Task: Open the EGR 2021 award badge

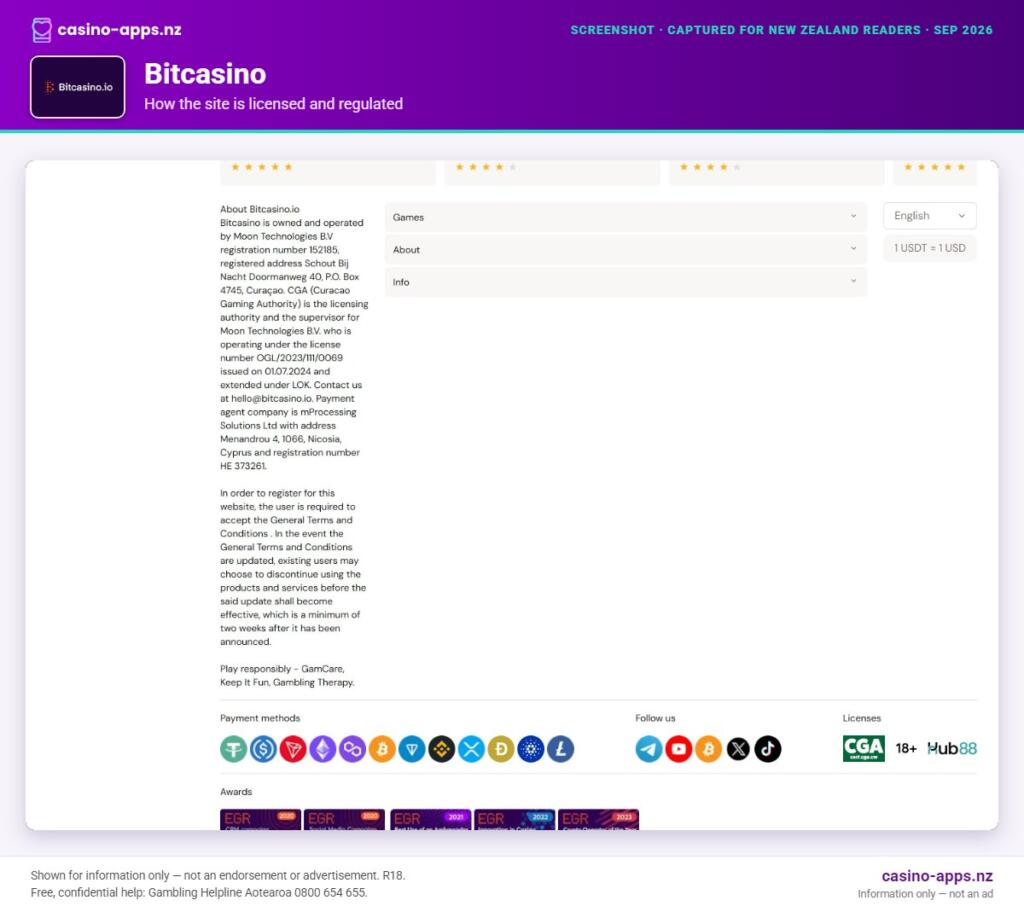Action: [x=430, y=820]
